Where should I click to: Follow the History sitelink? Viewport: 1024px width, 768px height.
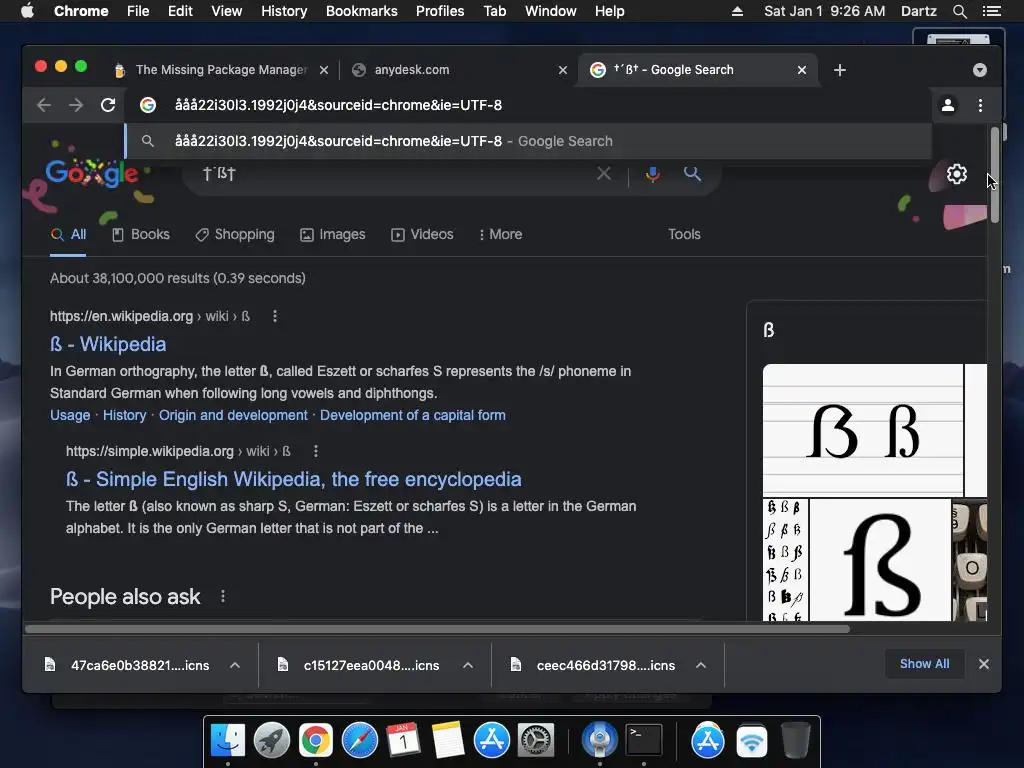point(125,415)
